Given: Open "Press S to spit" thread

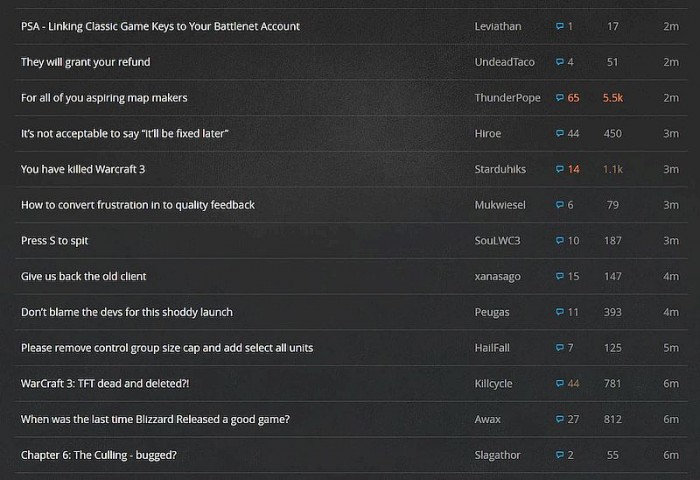Looking at the screenshot, I should click(x=55, y=240).
